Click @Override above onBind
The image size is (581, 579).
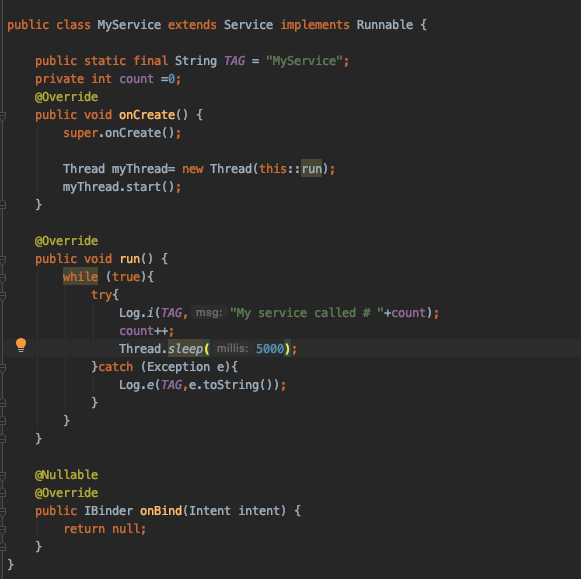click(66, 493)
